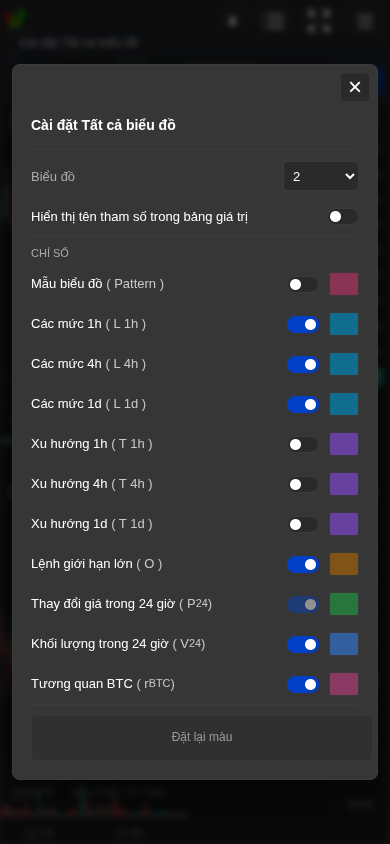The height and width of the screenshot is (844, 390).
Task: Open the Pattern color swatch
Action: [x=344, y=284]
